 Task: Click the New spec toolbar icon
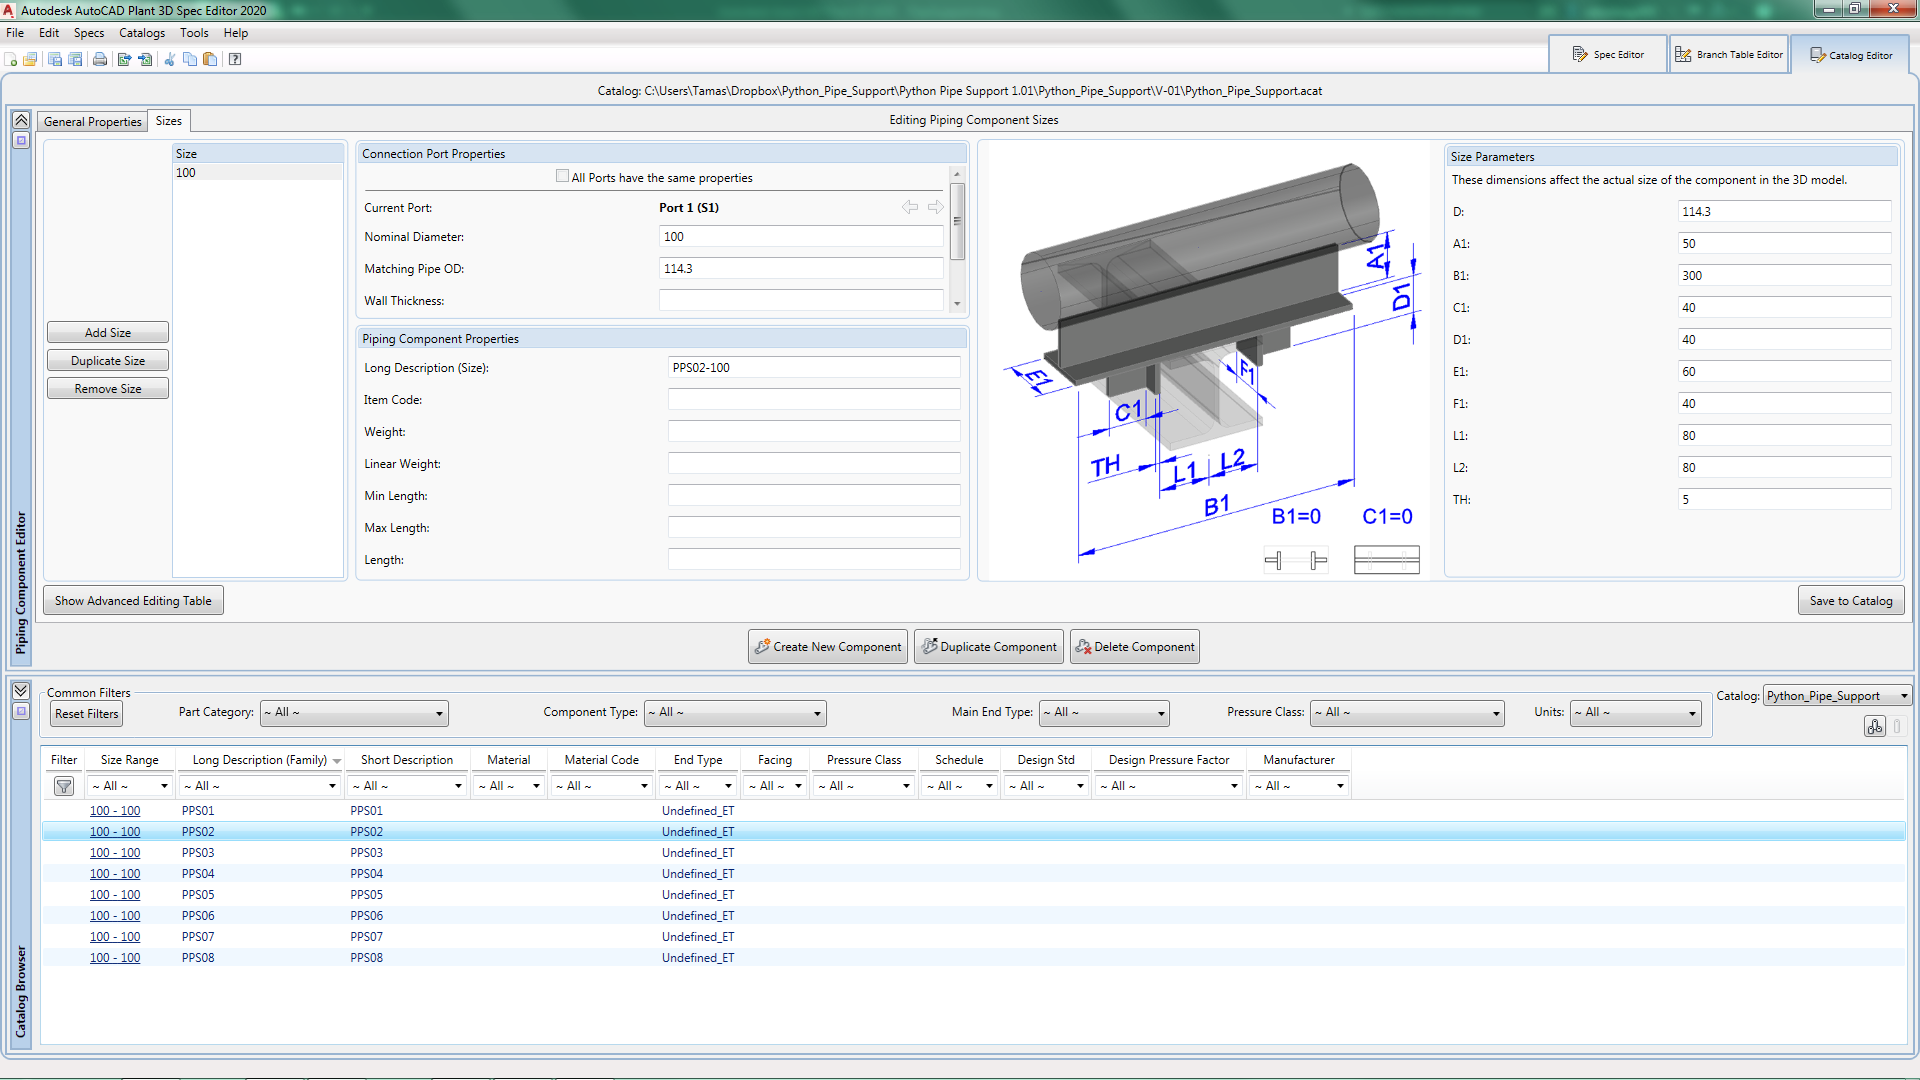(x=11, y=59)
